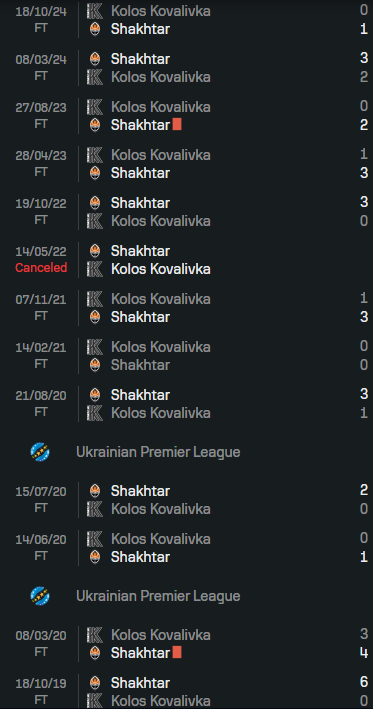Click Shakhtar crest in 08/03/24 match

tap(95, 59)
